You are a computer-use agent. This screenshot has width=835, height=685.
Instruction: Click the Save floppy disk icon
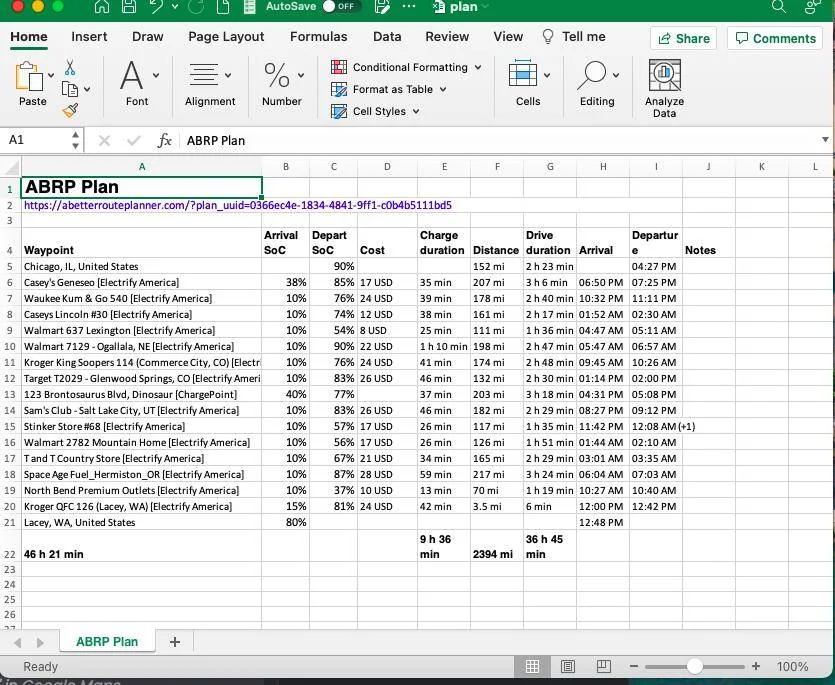[128, 6]
